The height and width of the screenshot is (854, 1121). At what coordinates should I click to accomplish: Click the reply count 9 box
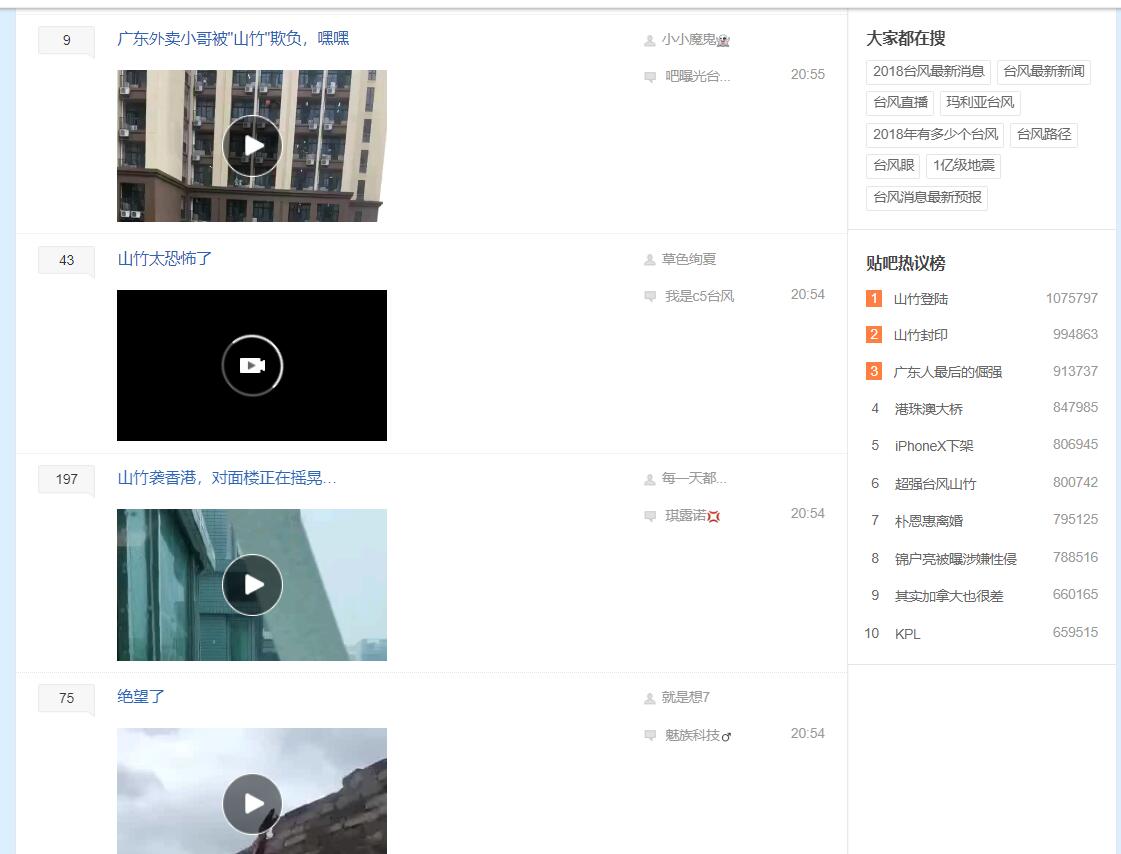coord(66,41)
